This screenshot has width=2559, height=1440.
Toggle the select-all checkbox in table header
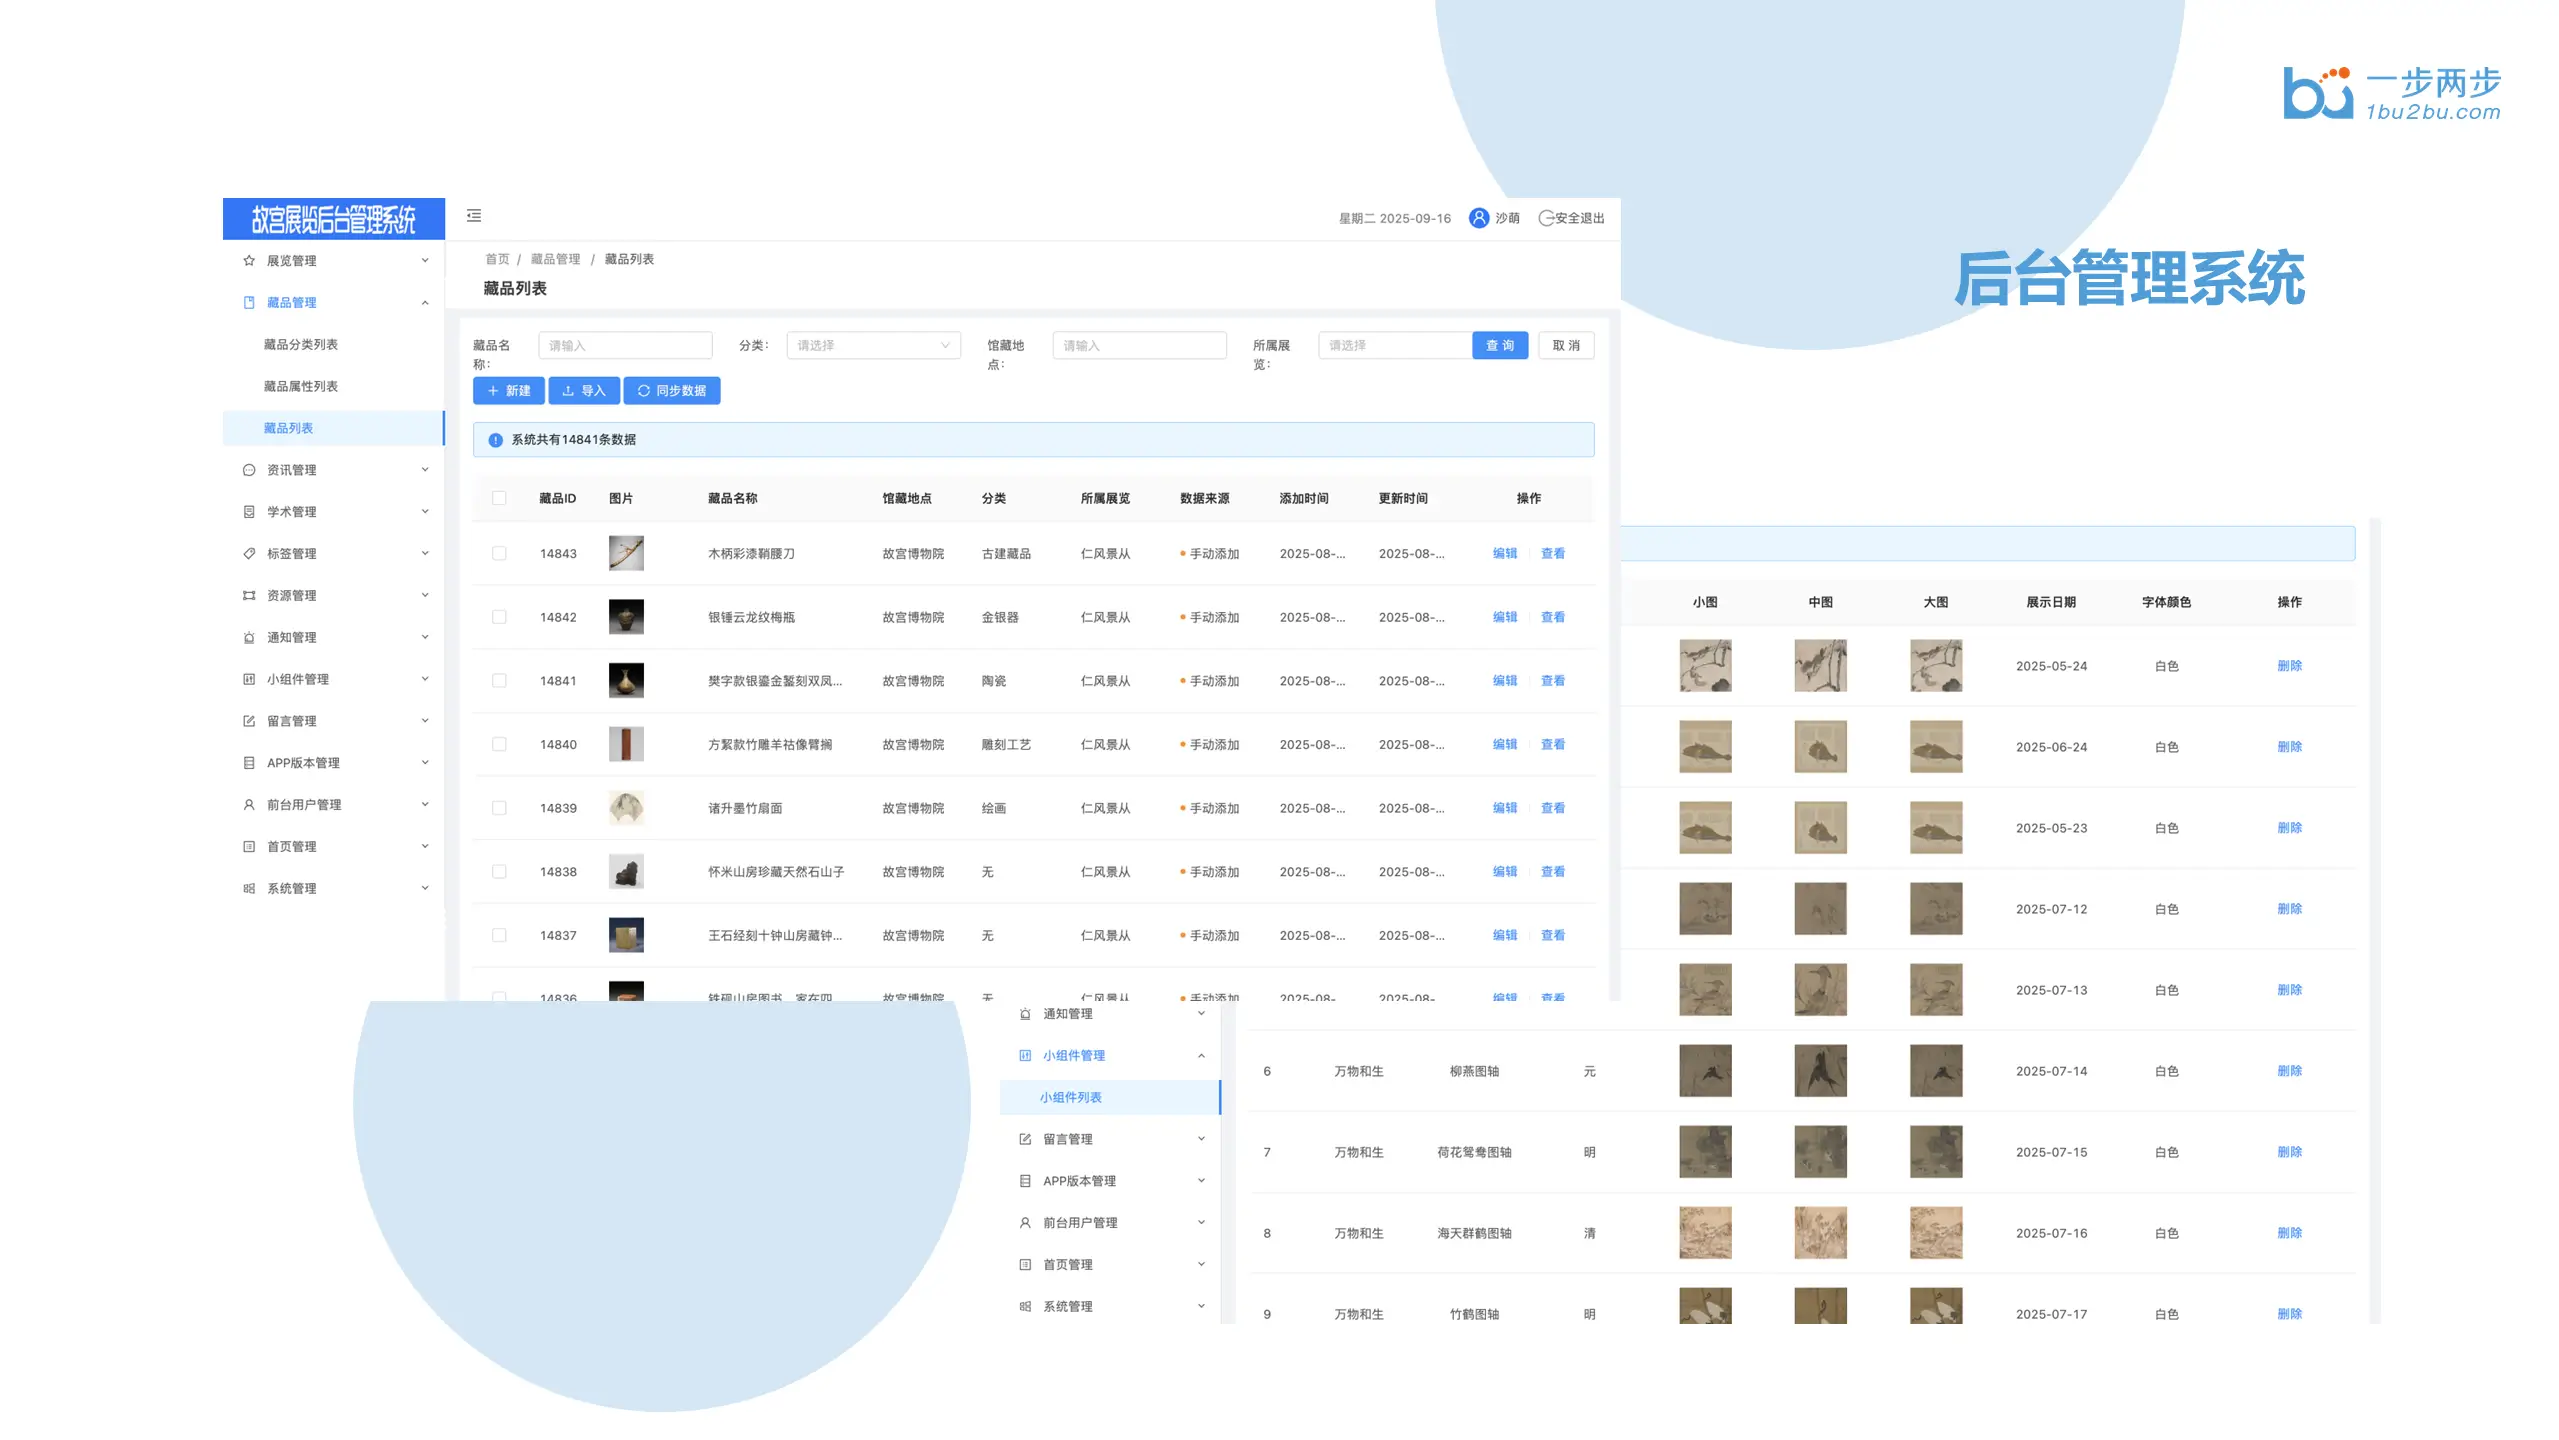tap(499, 498)
